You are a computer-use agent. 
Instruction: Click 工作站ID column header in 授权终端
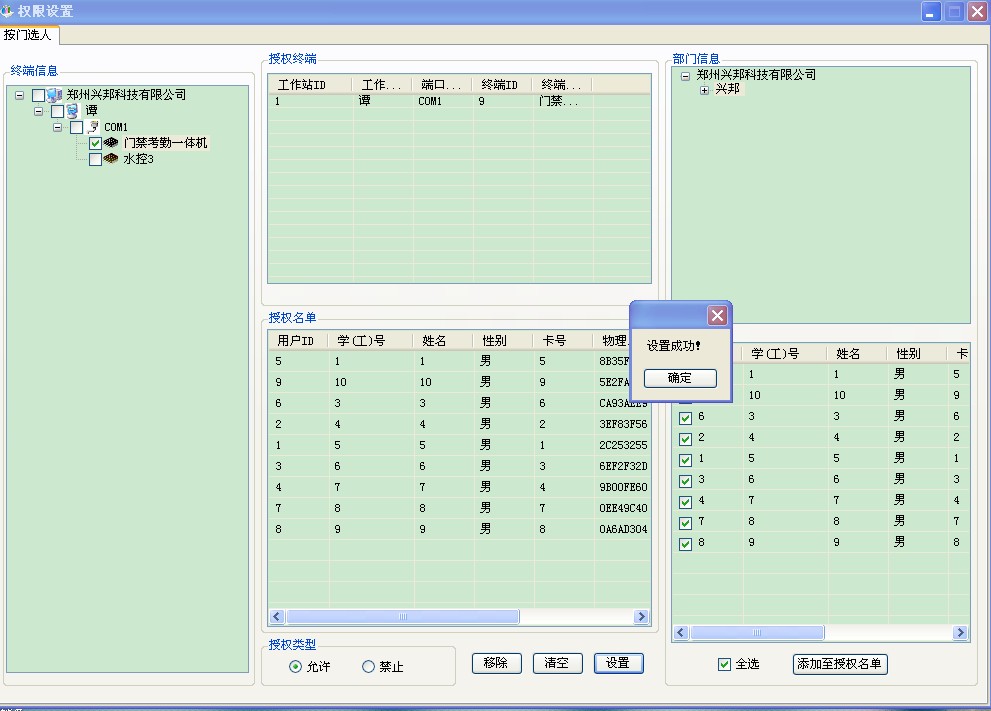tap(310, 84)
